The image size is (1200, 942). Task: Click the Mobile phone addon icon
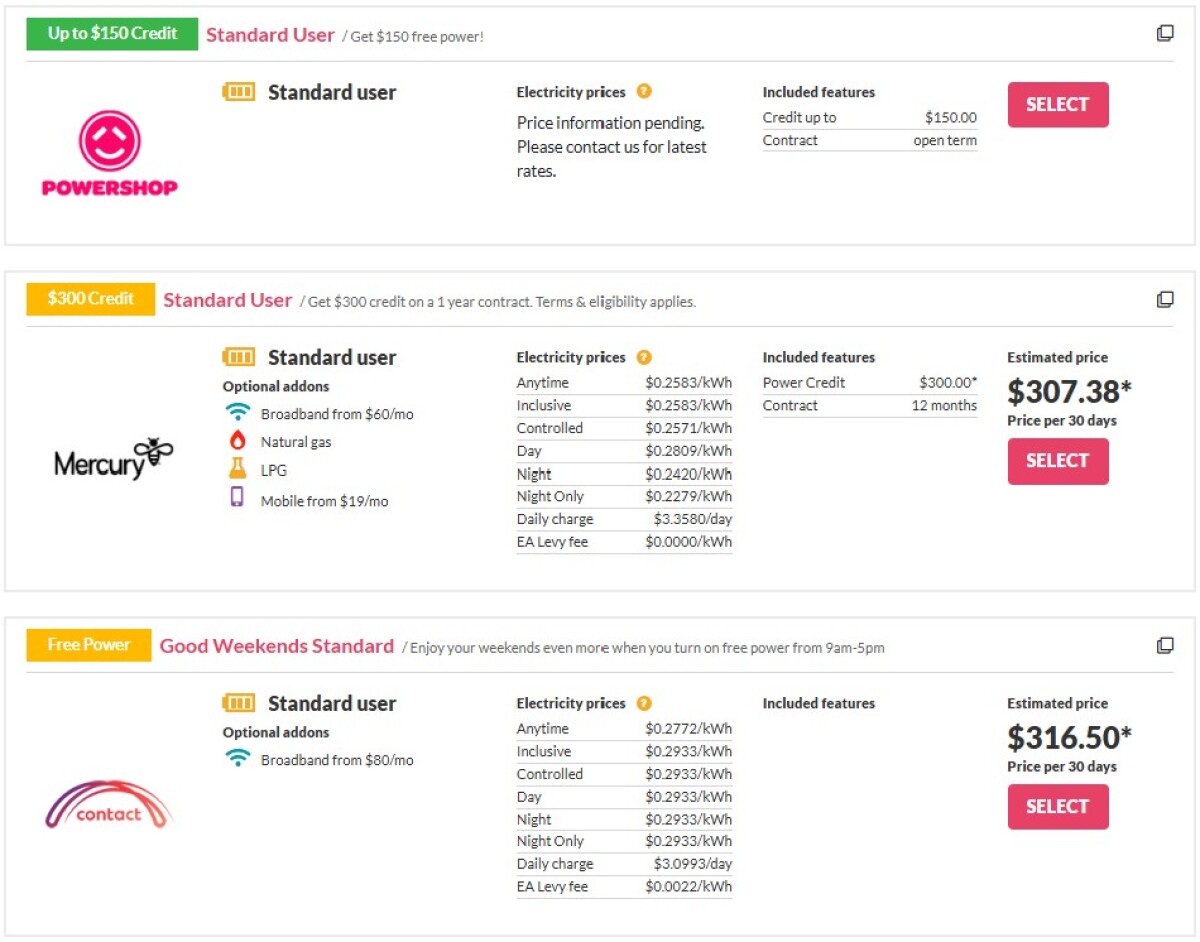(236, 496)
